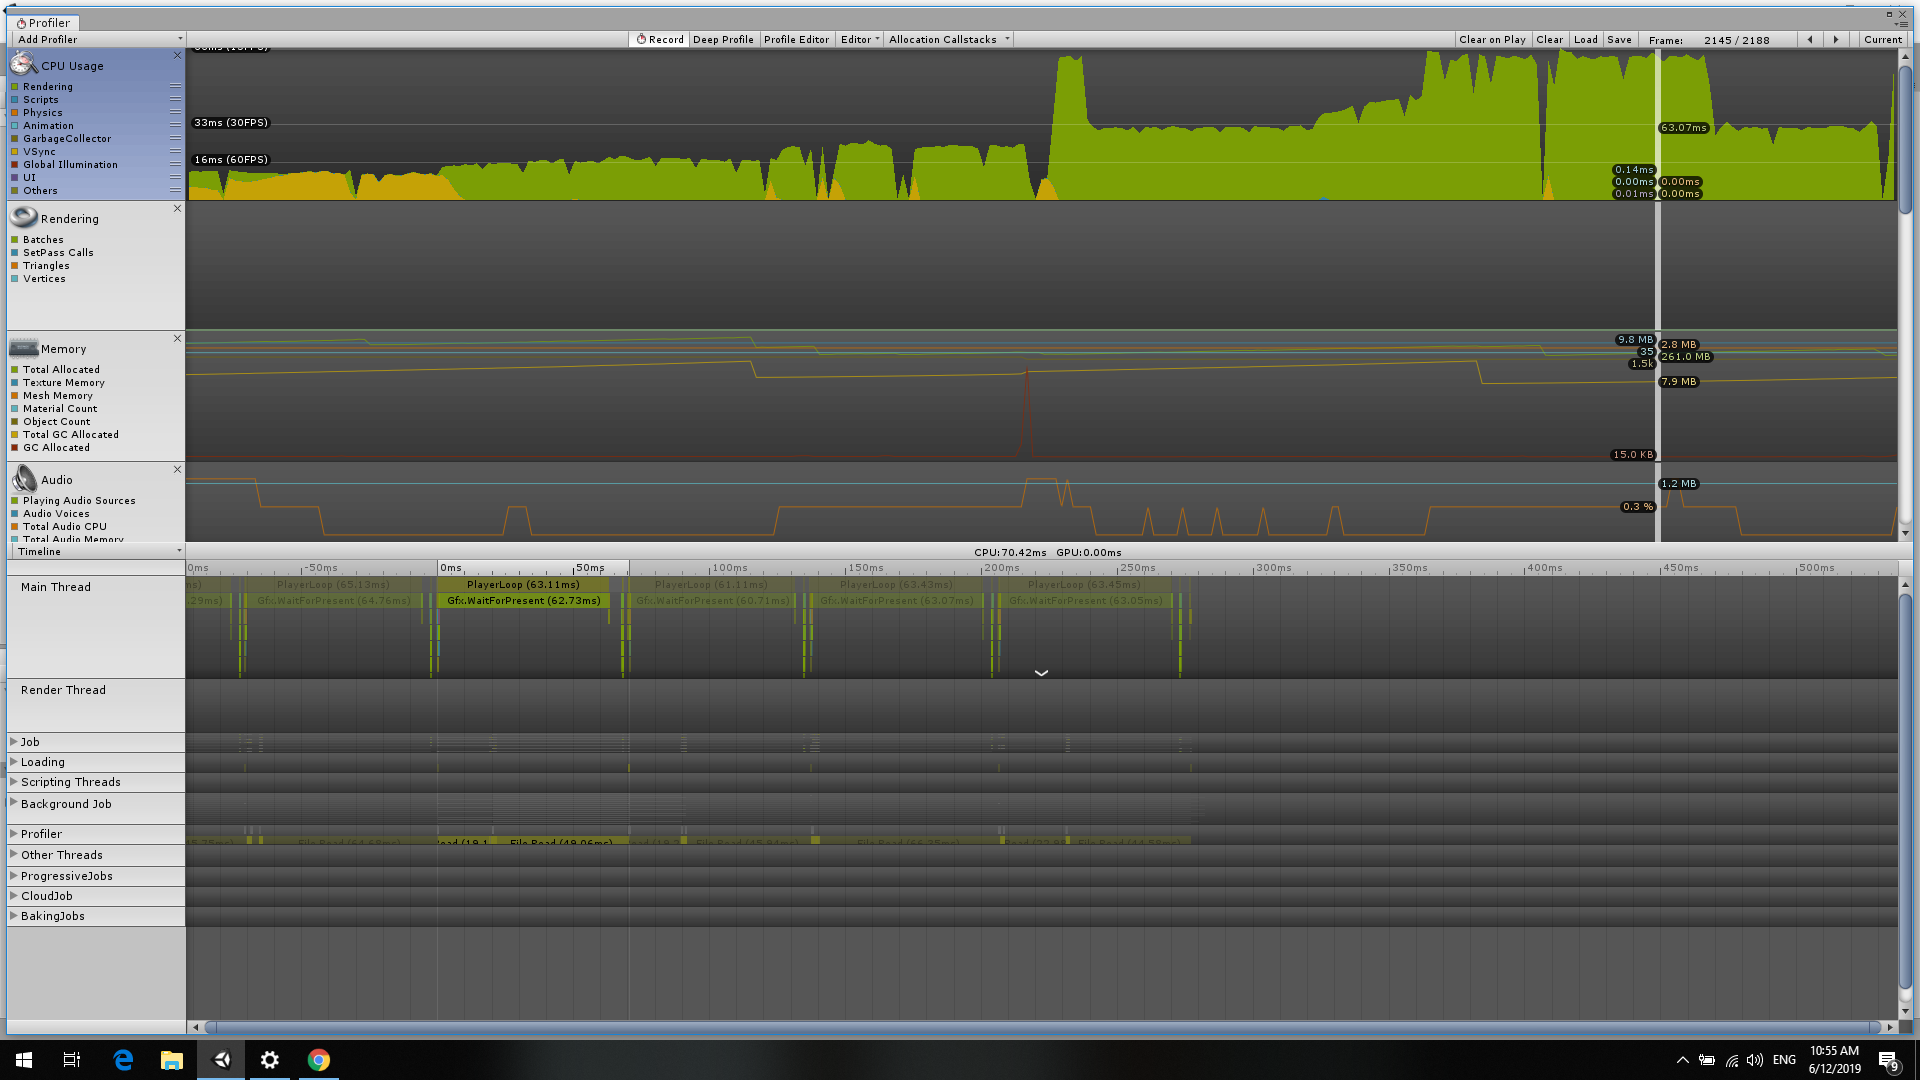This screenshot has width=1920, height=1080.
Task: Close the Rendering profiler module
Action: pos(177,208)
